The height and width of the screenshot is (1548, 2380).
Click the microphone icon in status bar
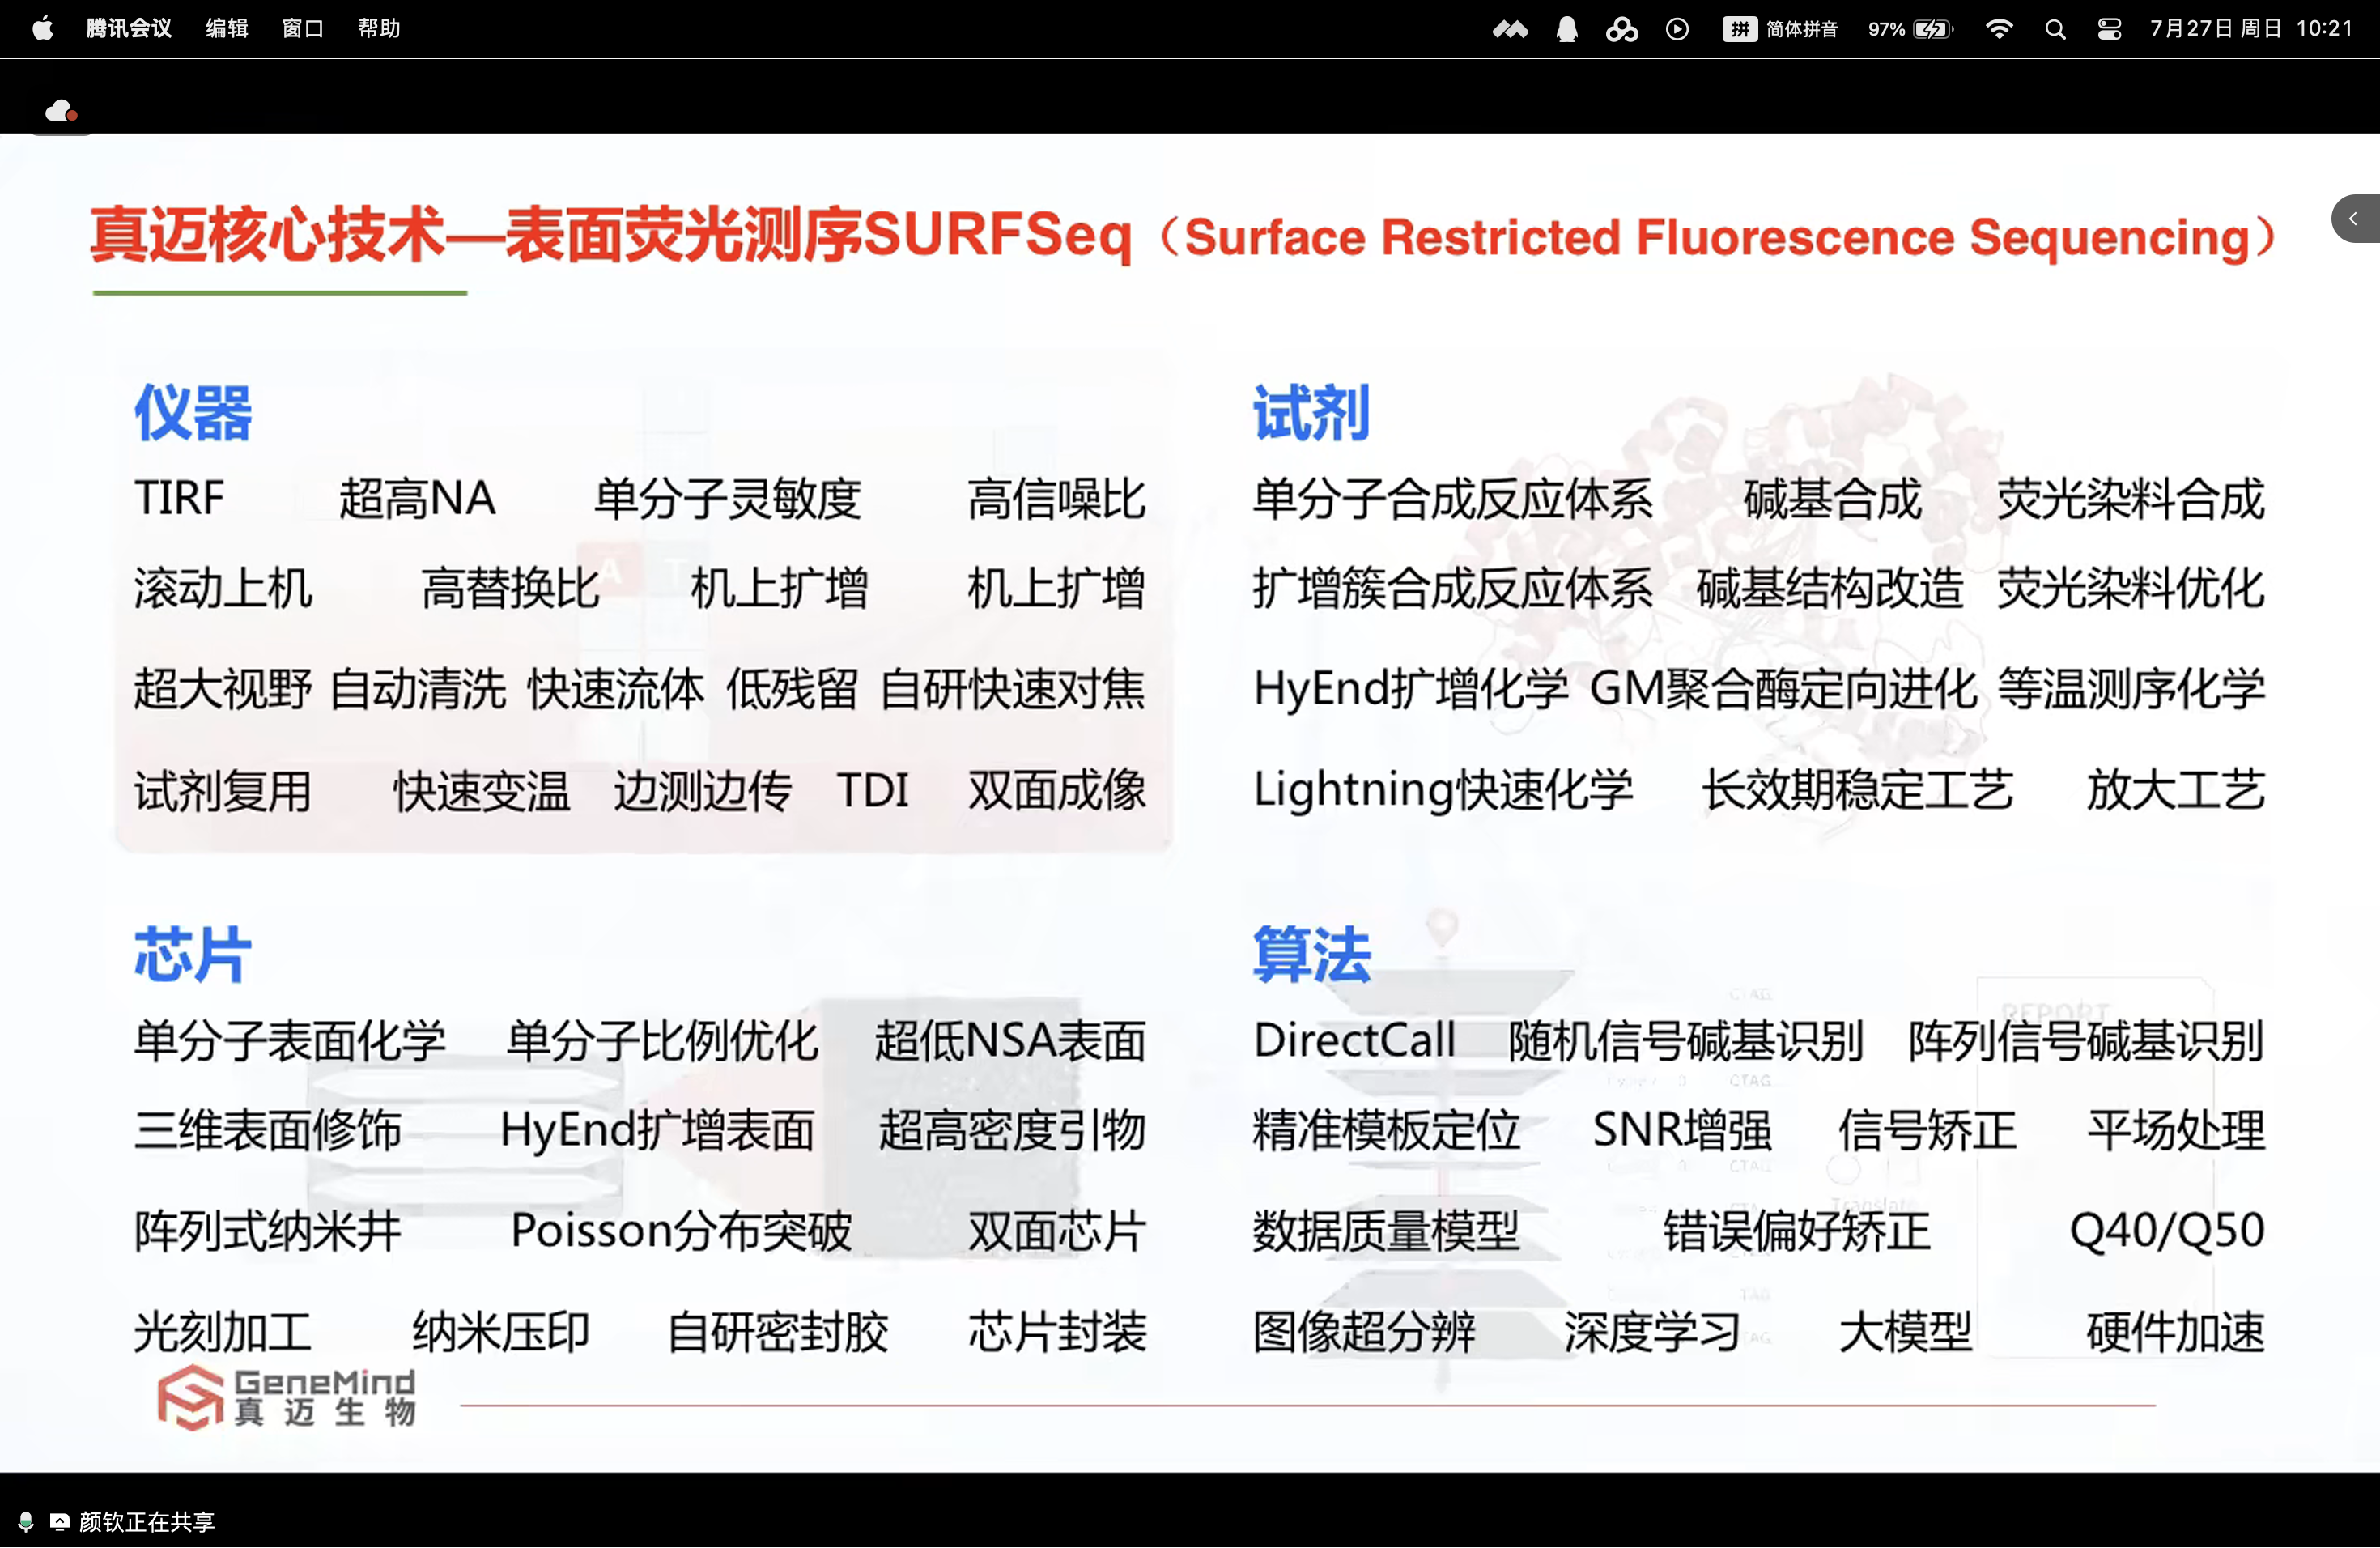26,1521
